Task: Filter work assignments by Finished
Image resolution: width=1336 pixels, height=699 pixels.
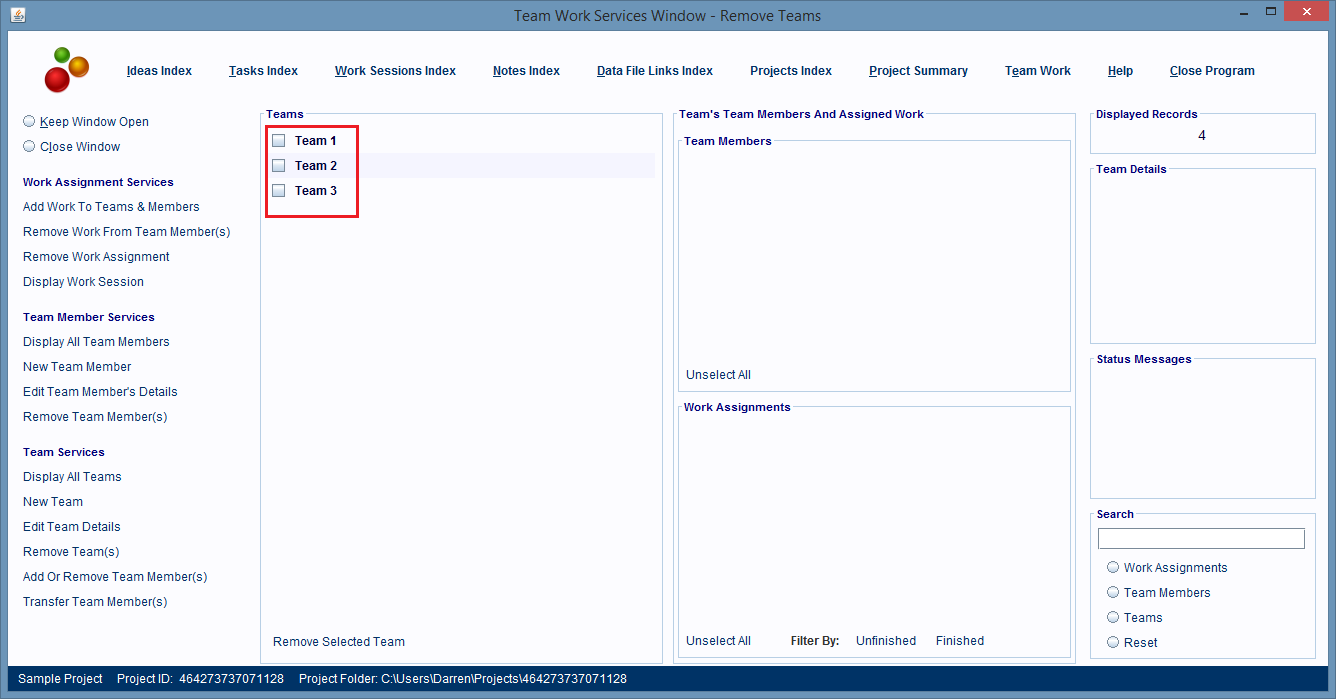Action: 960,641
